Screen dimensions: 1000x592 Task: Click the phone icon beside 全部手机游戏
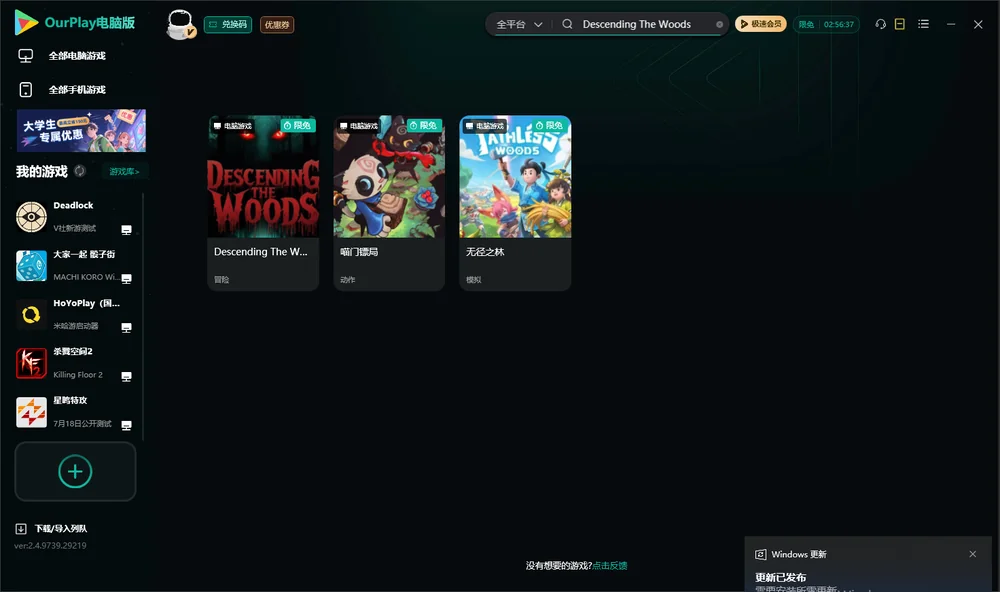click(26, 89)
